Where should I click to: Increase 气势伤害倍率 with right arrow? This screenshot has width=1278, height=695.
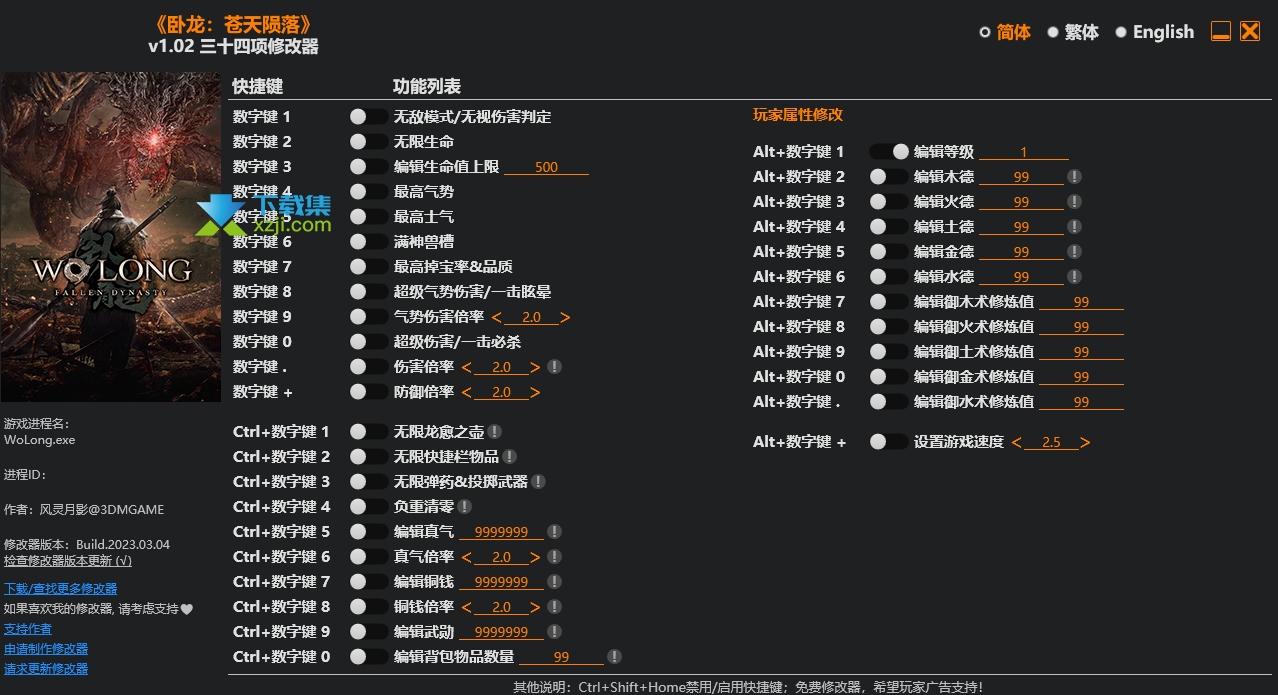tap(565, 318)
